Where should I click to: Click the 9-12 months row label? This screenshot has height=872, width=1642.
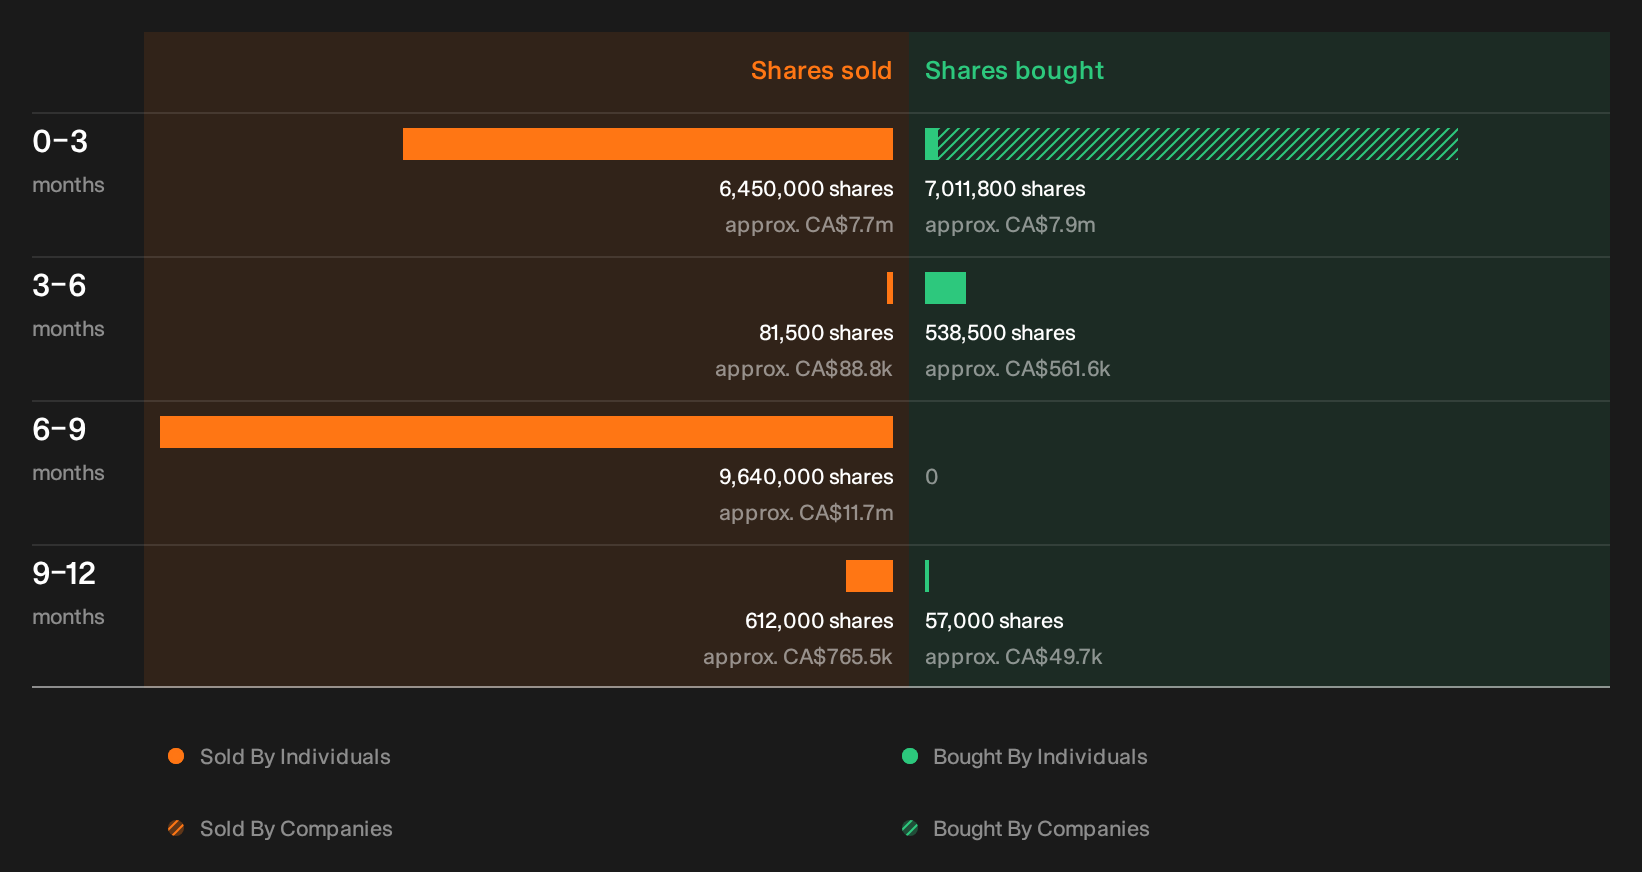68,594
